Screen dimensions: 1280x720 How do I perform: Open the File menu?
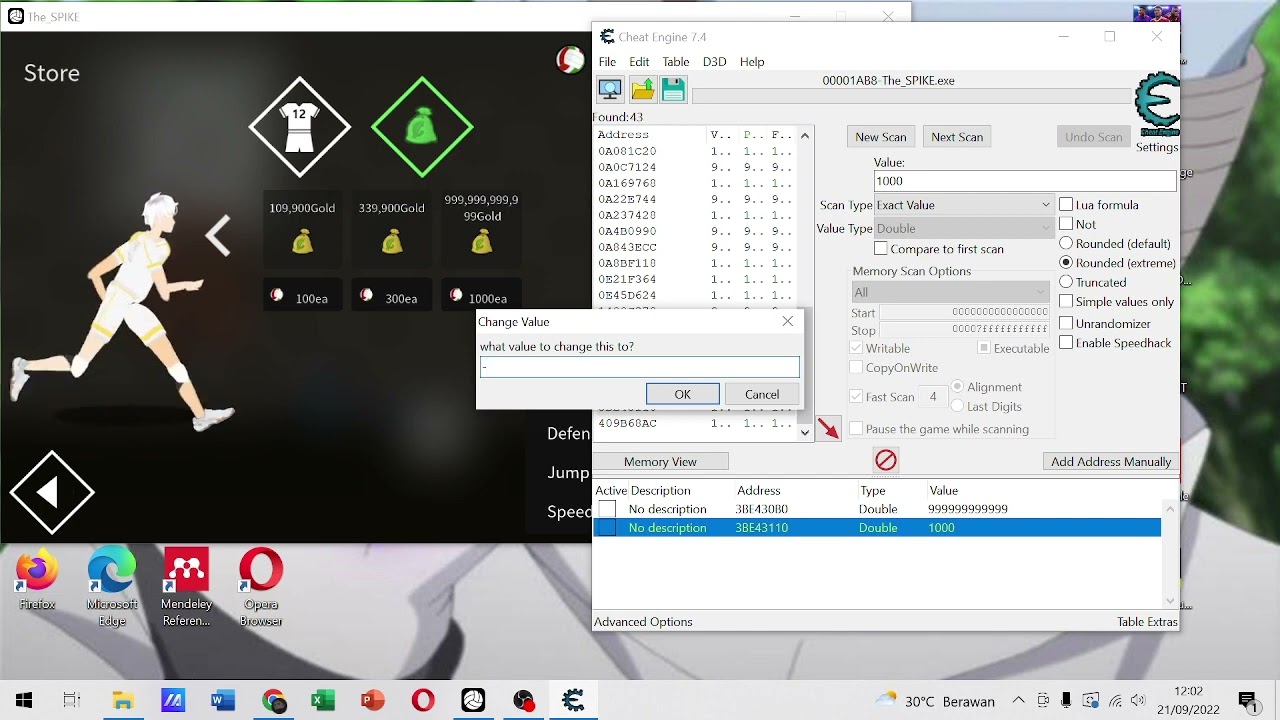(607, 62)
